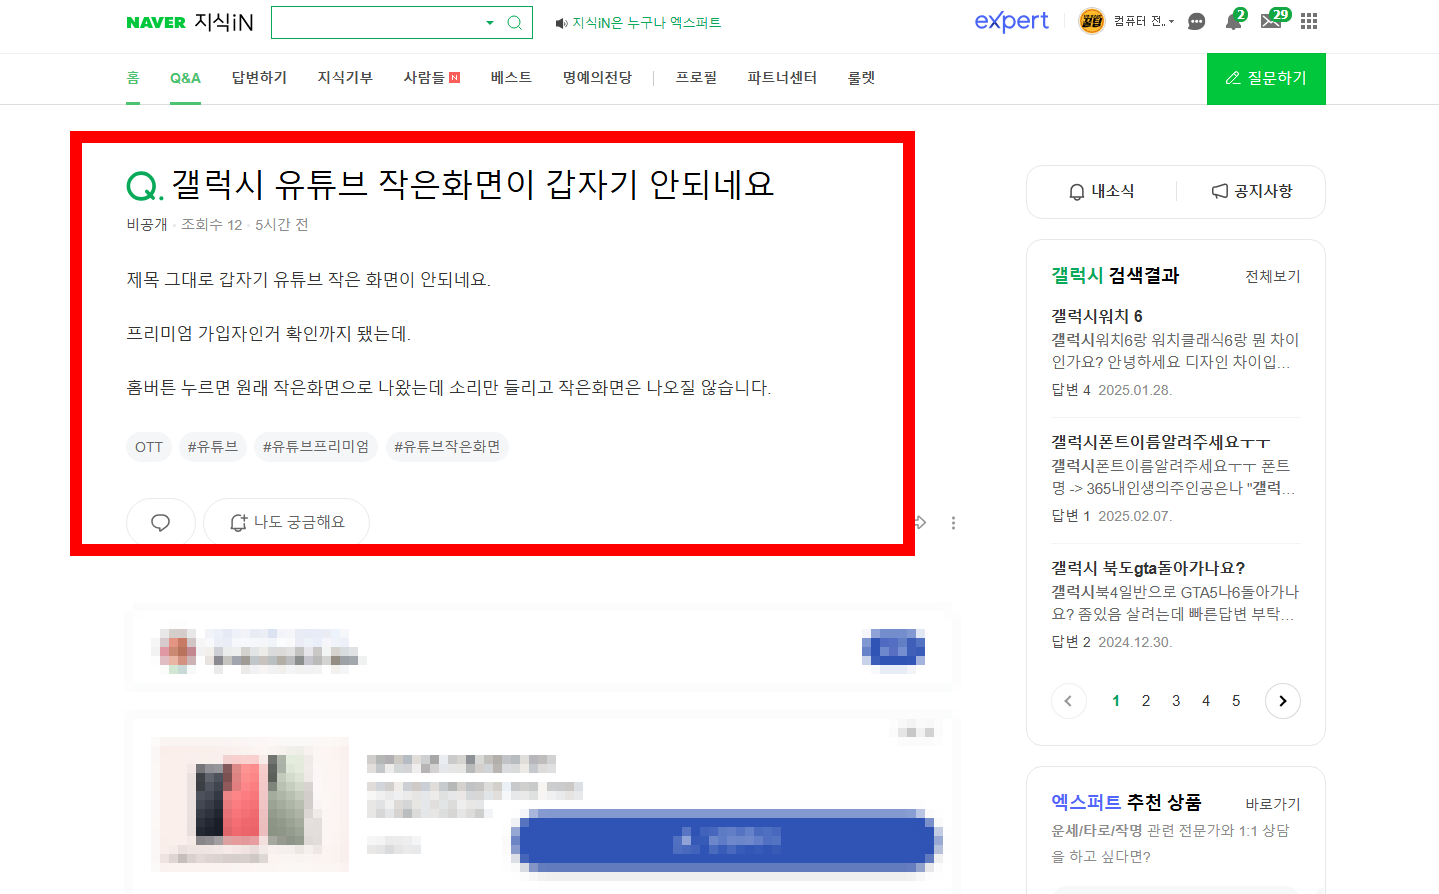Select the #유튜브프리미엄 hashtag
Viewport: 1439px width, 894px height.
(316, 447)
